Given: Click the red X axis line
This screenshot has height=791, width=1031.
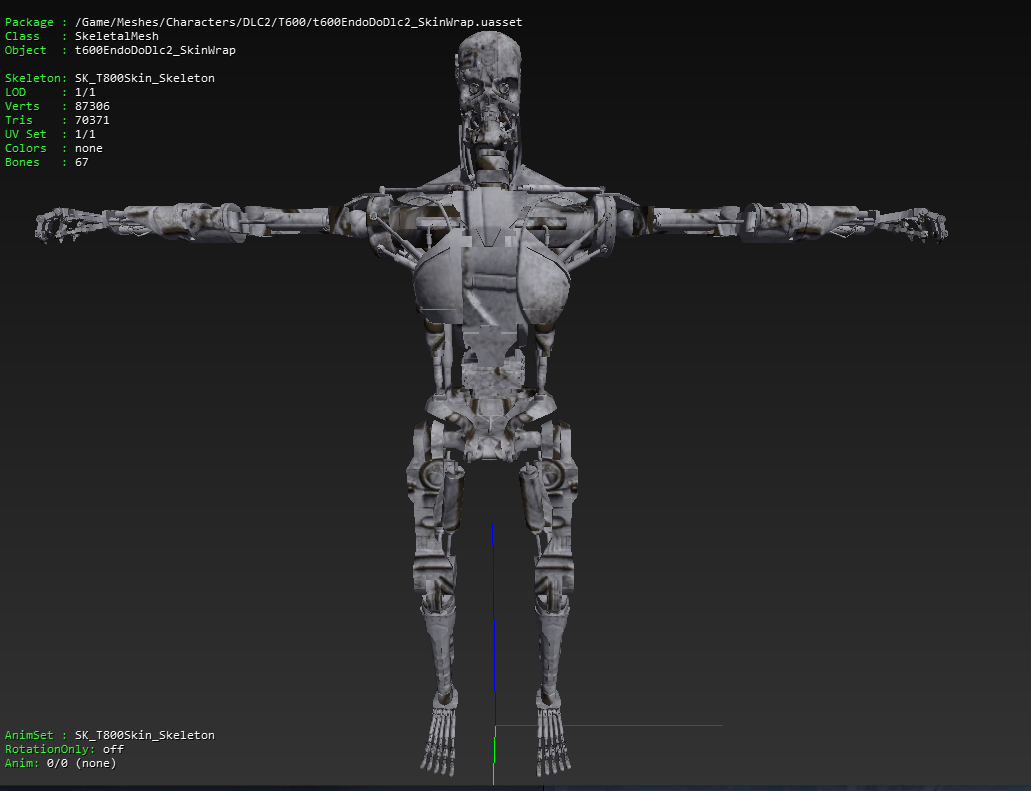Looking at the screenshot, I should (x=609, y=725).
